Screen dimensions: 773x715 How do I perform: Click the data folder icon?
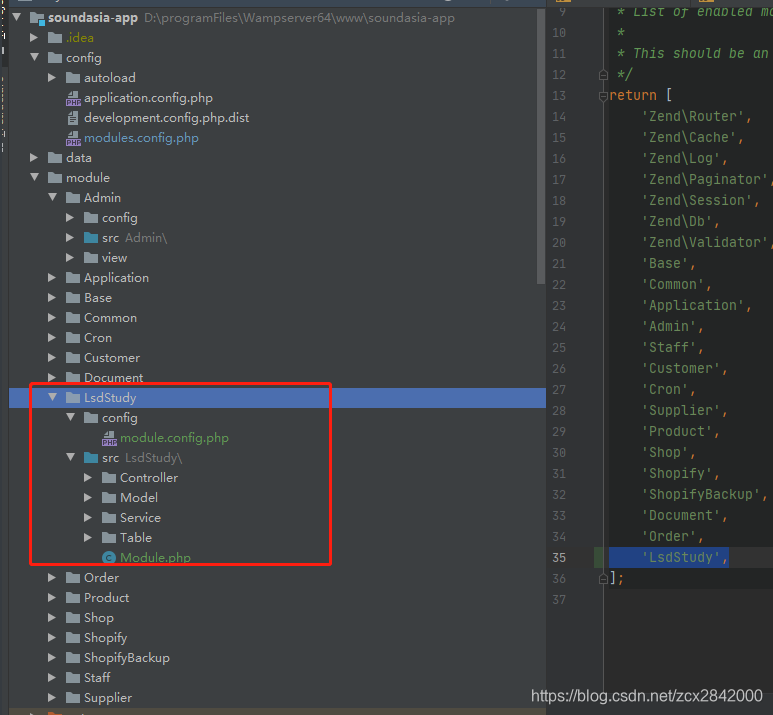55,157
